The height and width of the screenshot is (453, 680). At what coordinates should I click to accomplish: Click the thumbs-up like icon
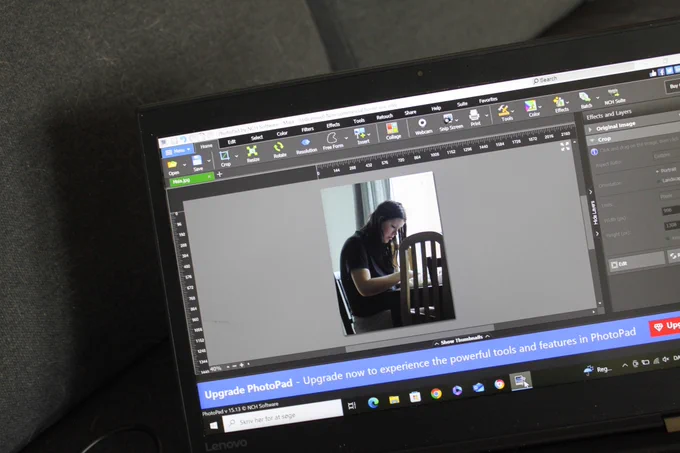653,73
